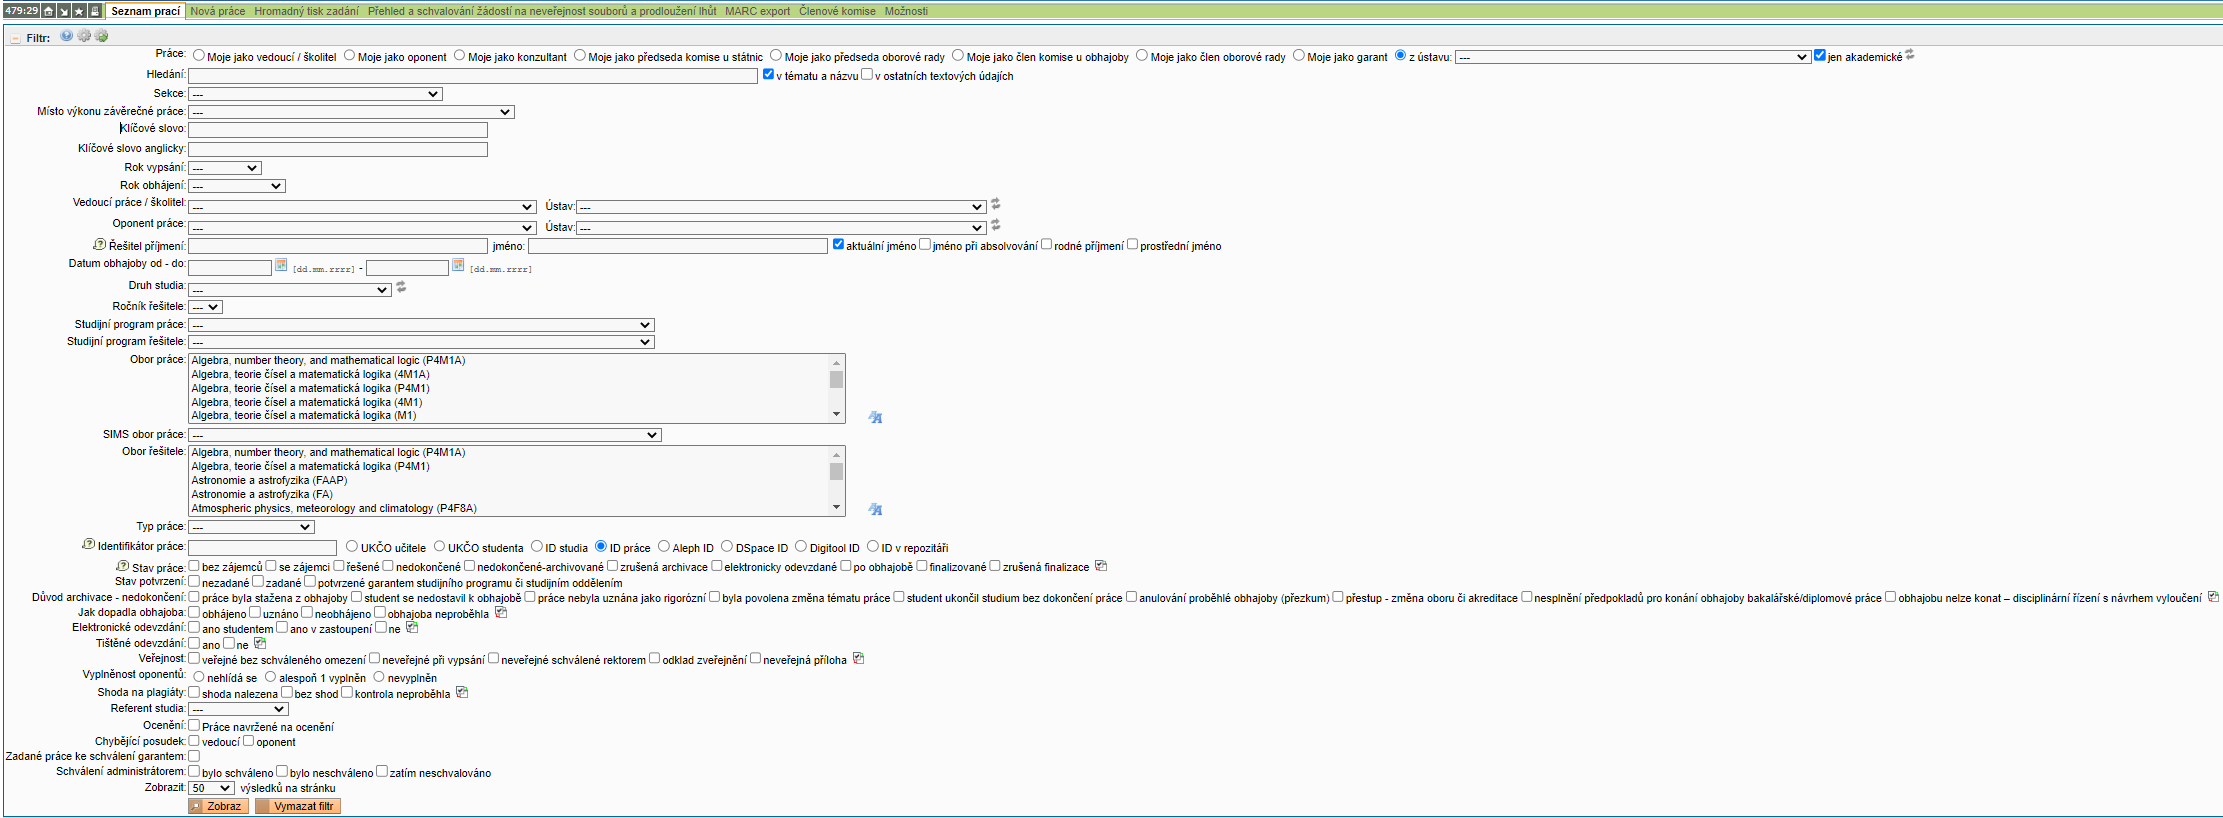Click help icon next to Řešitel příjmení
The image size is (2223, 818).
[x=99, y=245]
